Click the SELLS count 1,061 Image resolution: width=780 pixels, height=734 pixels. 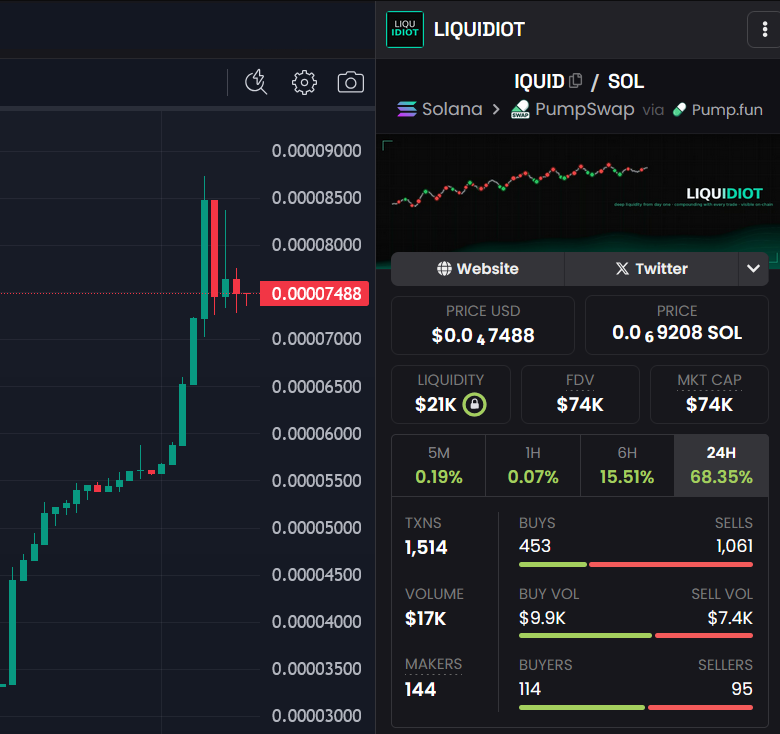coord(734,546)
